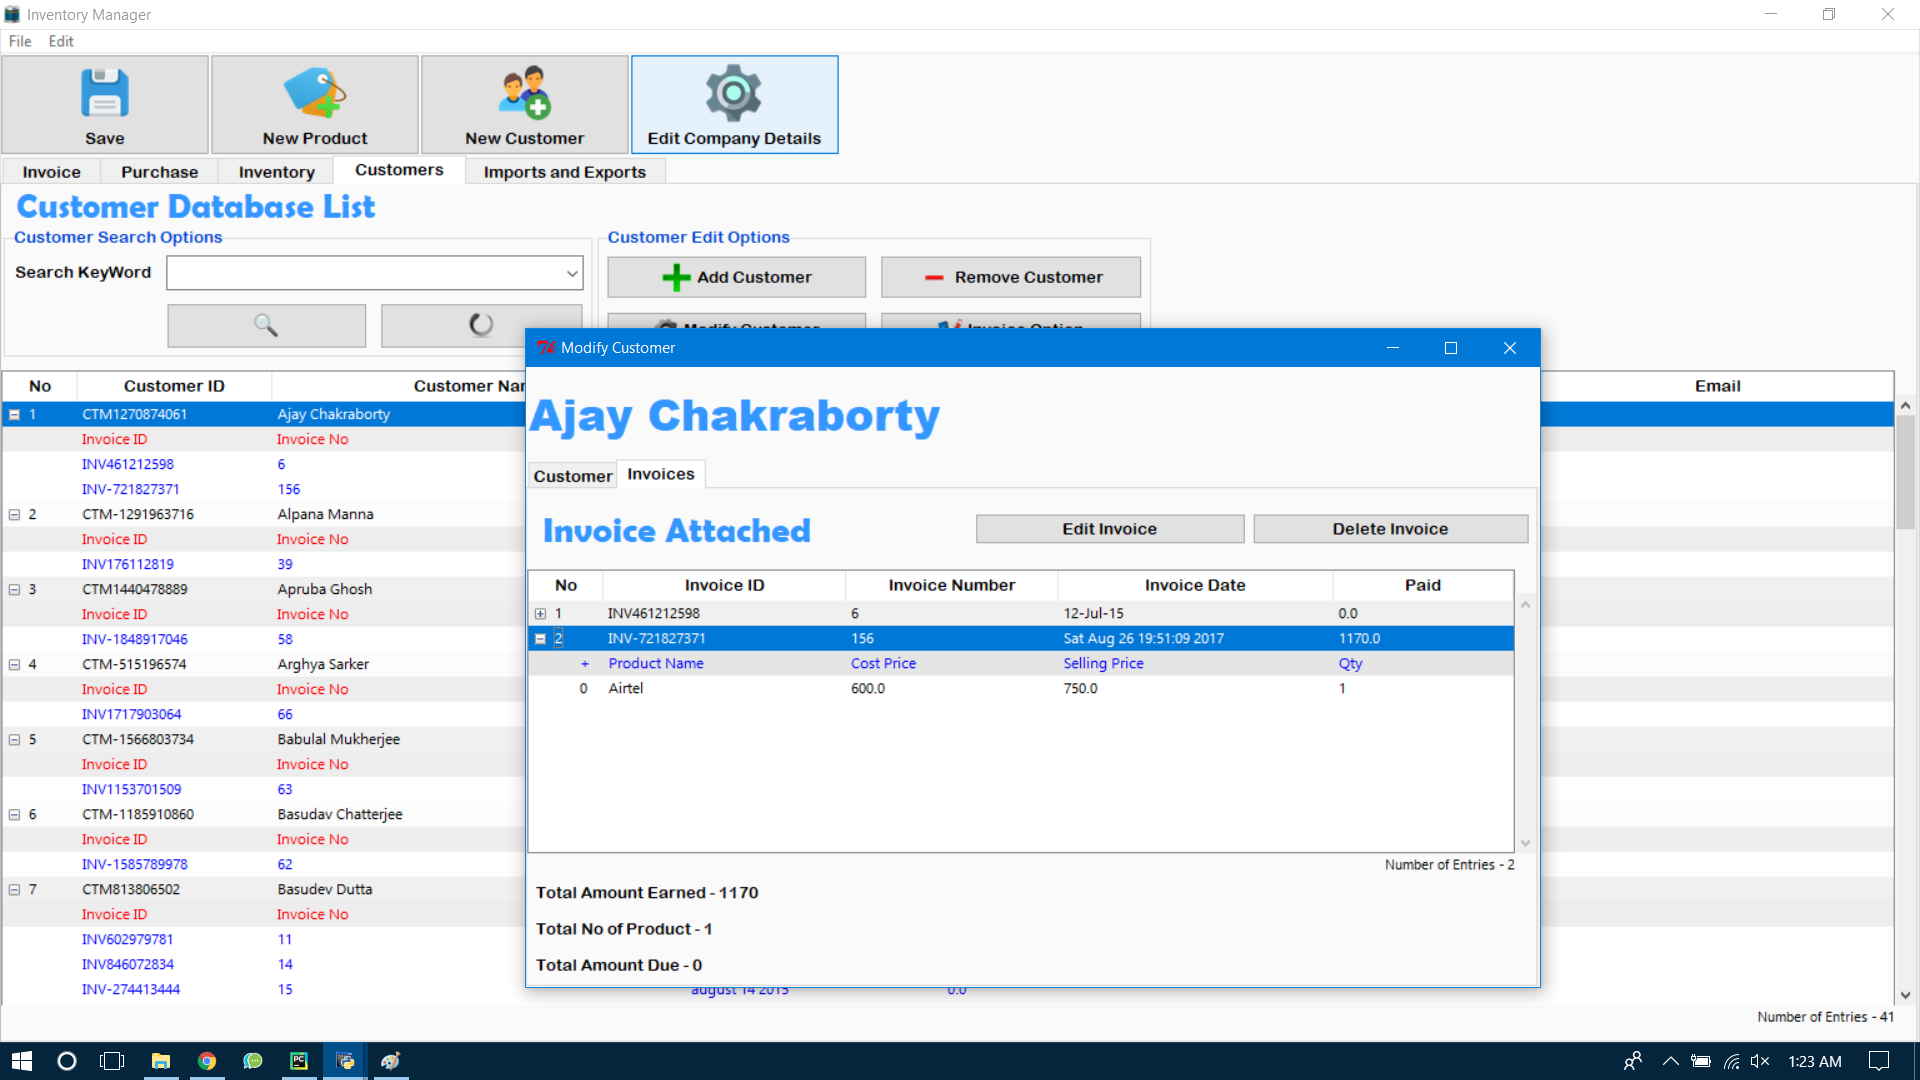Click the New Customer people icon
The image size is (1920, 1080).
tap(525, 93)
